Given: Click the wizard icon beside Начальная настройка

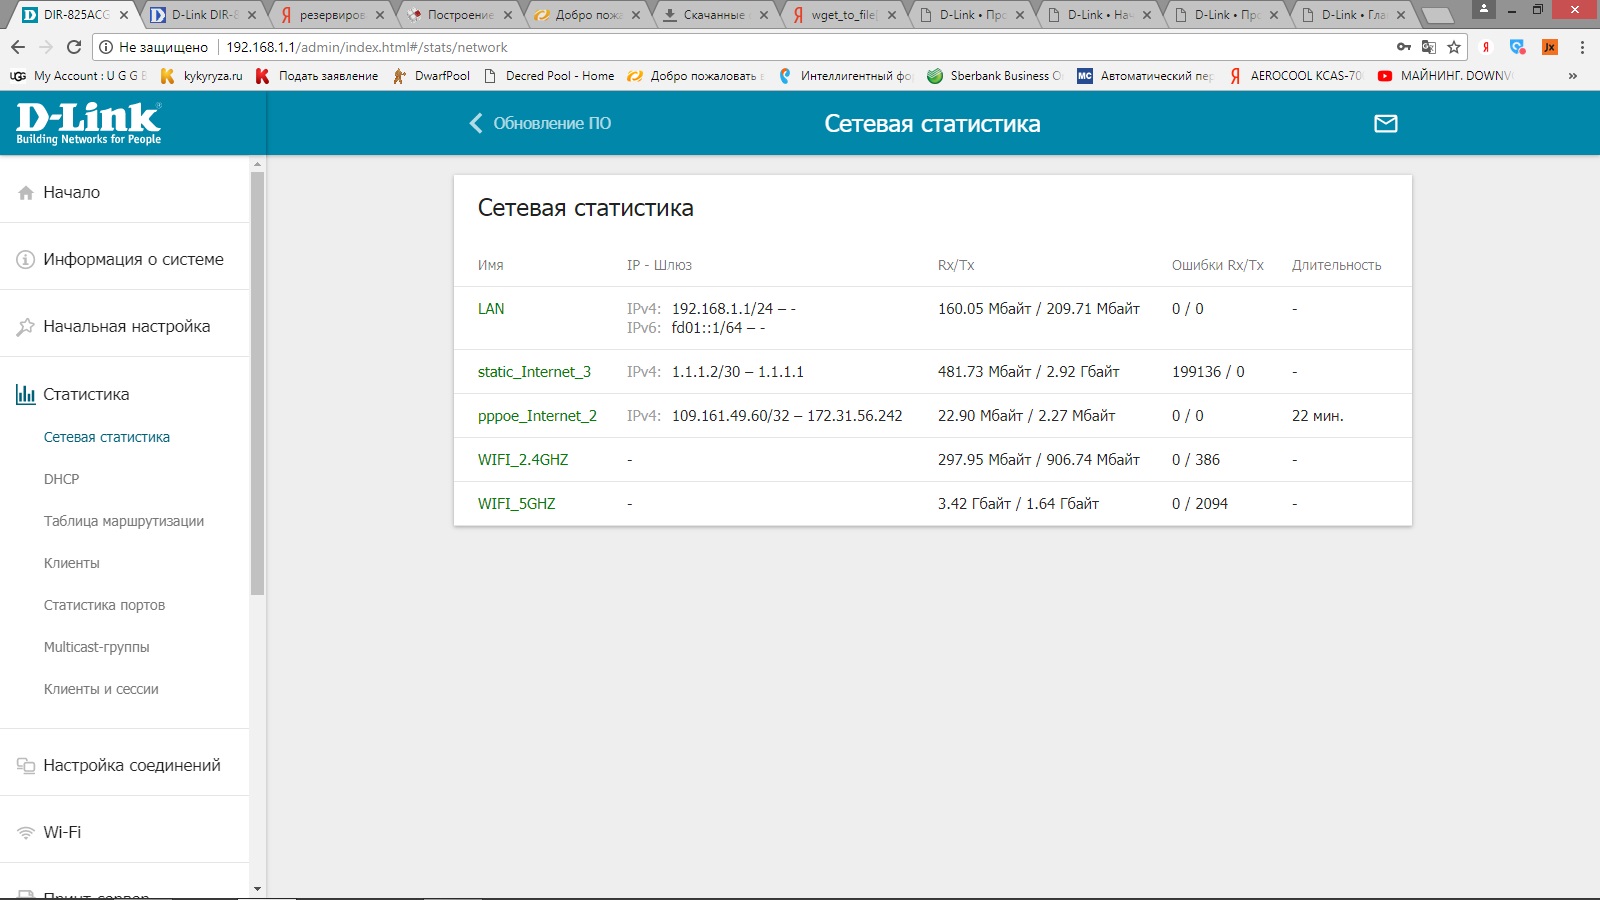Looking at the screenshot, I should (26, 327).
